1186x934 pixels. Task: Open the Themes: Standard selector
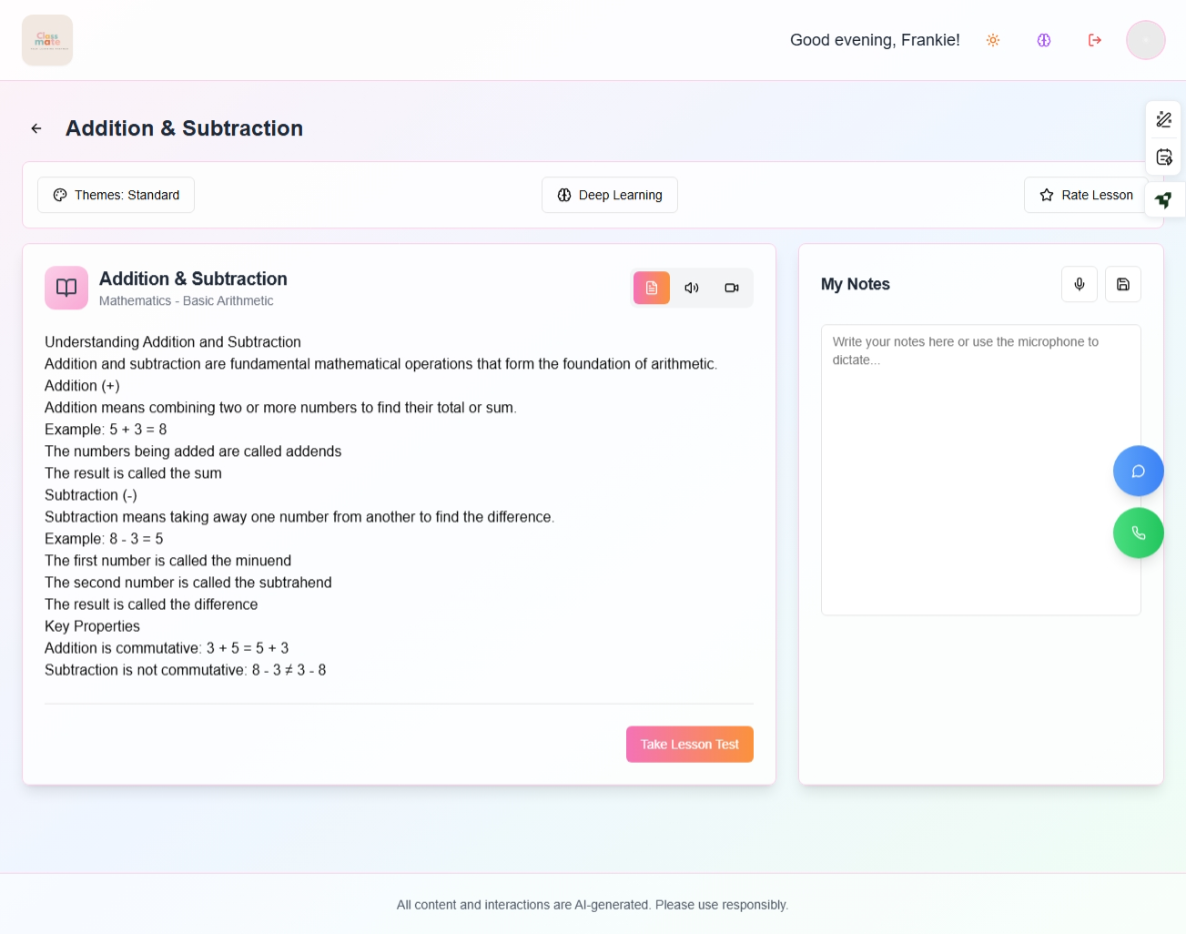click(x=115, y=194)
